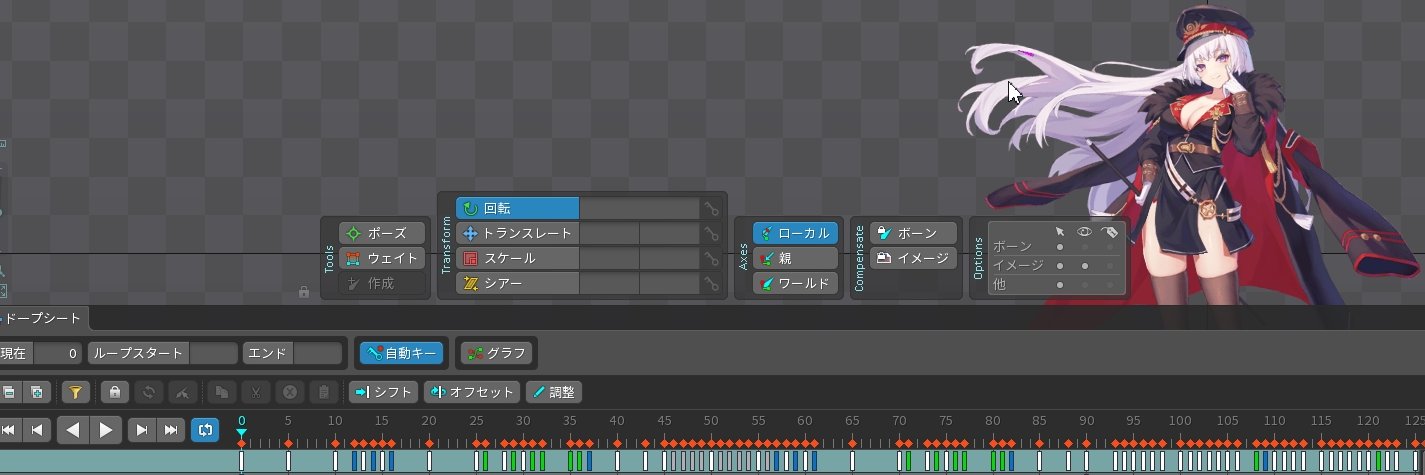Click the paste clipboard icon

pyautogui.click(x=324, y=392)
